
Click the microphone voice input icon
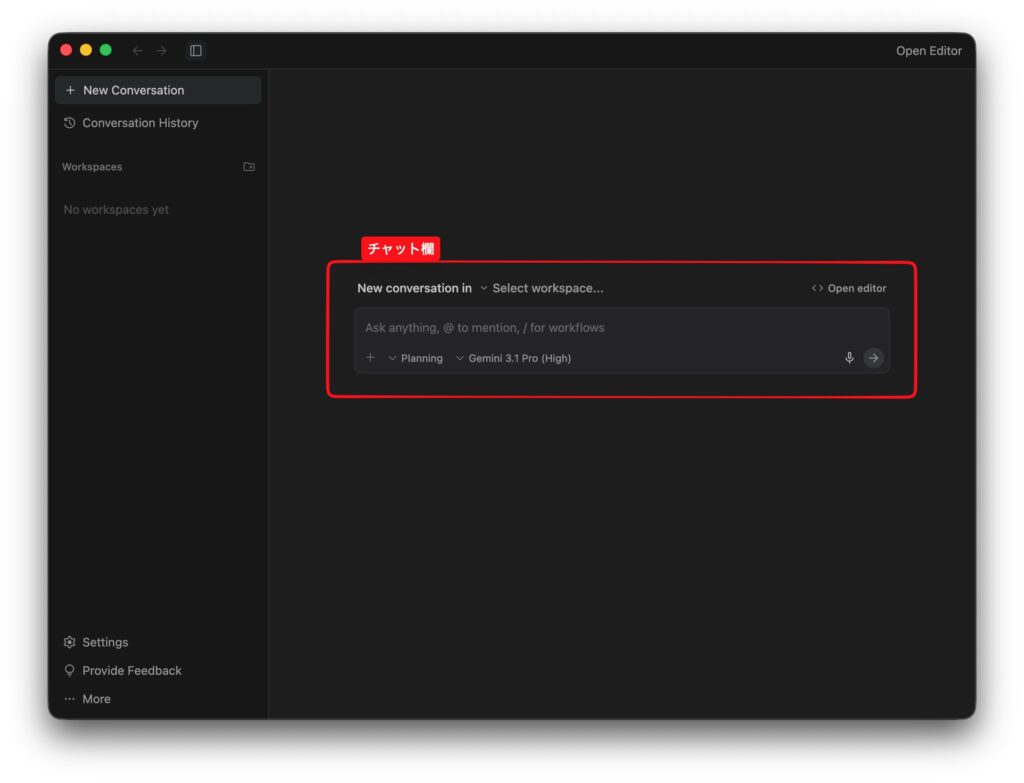tap(849, 358)
